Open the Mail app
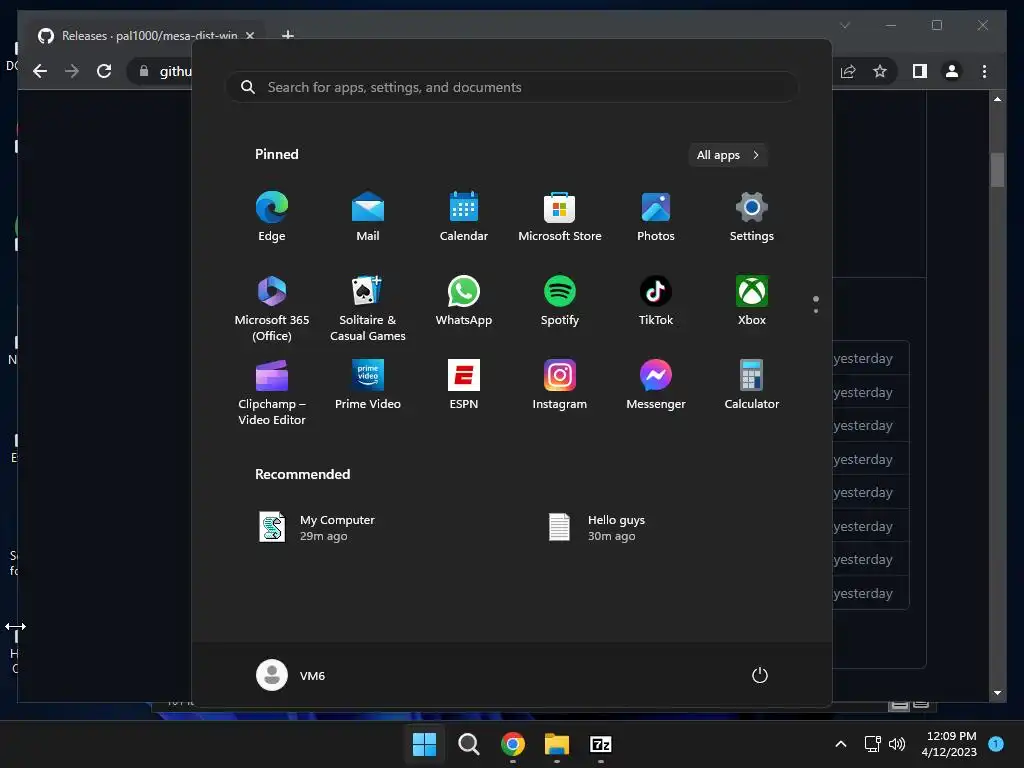The image size is (1024, 768). click(368, 216)
